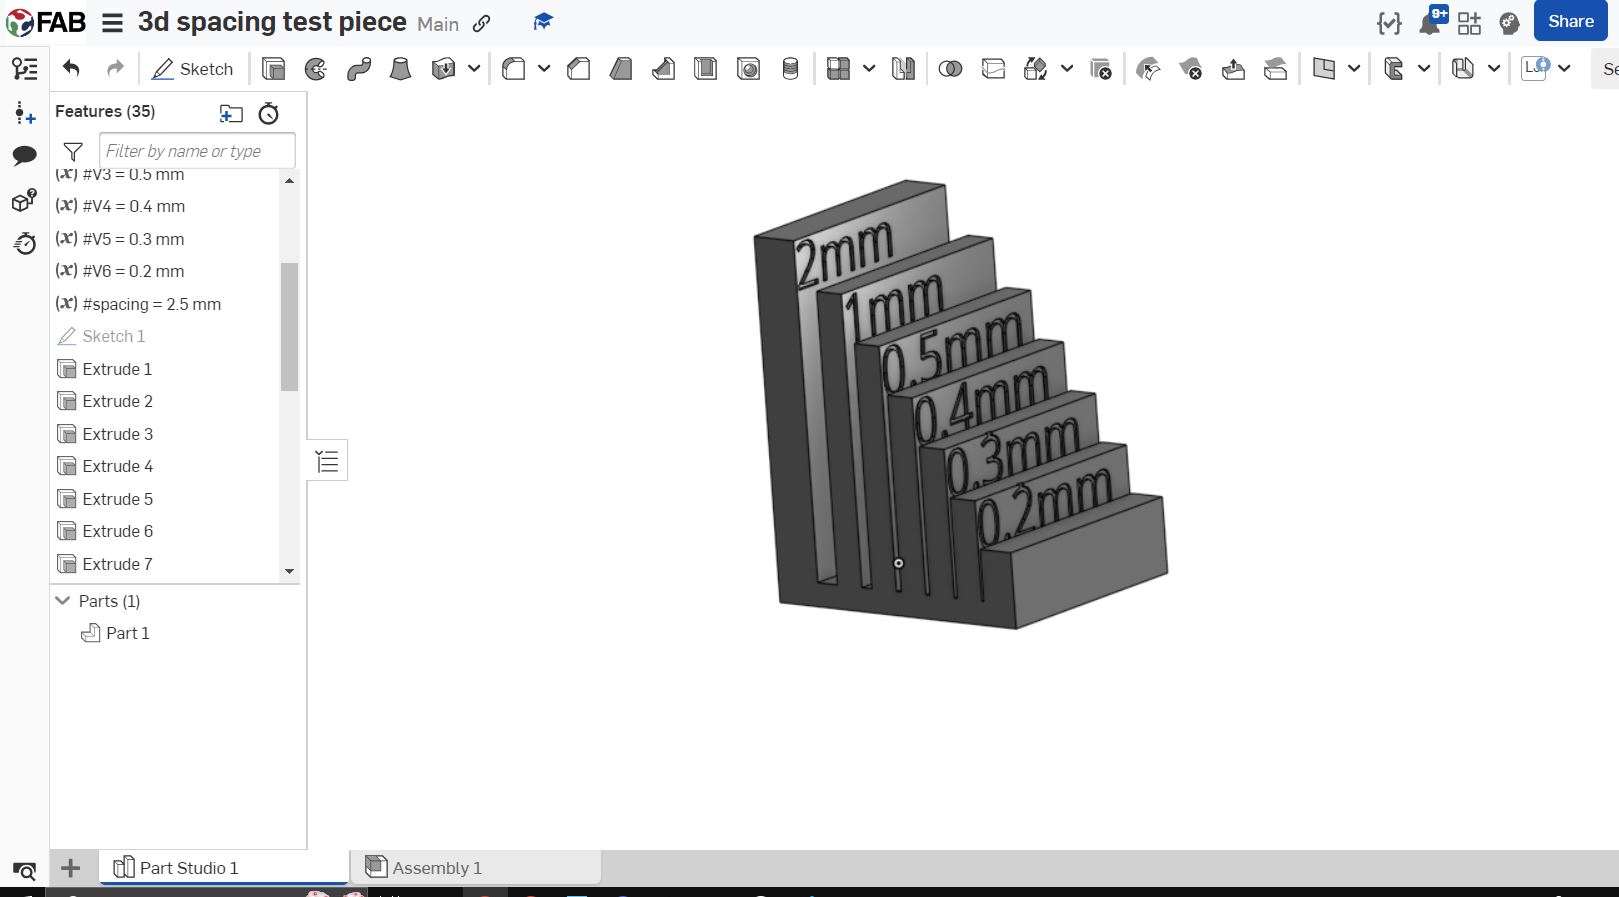Select the Shell tool icon
The width and height of the screenshot is (1619, 897).
[706, 69]
